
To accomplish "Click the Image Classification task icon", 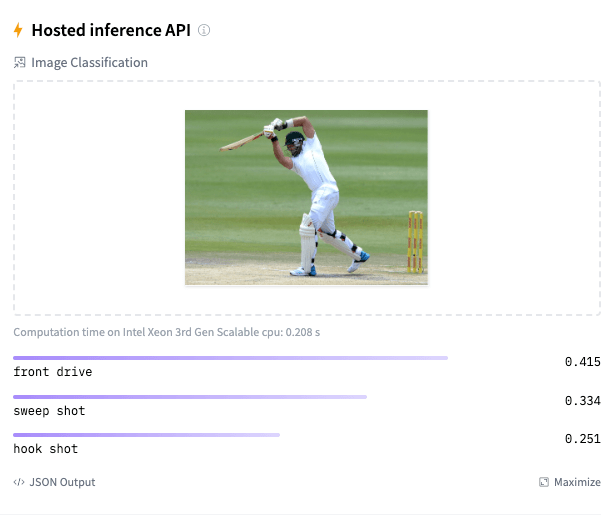I will point(19,63).
